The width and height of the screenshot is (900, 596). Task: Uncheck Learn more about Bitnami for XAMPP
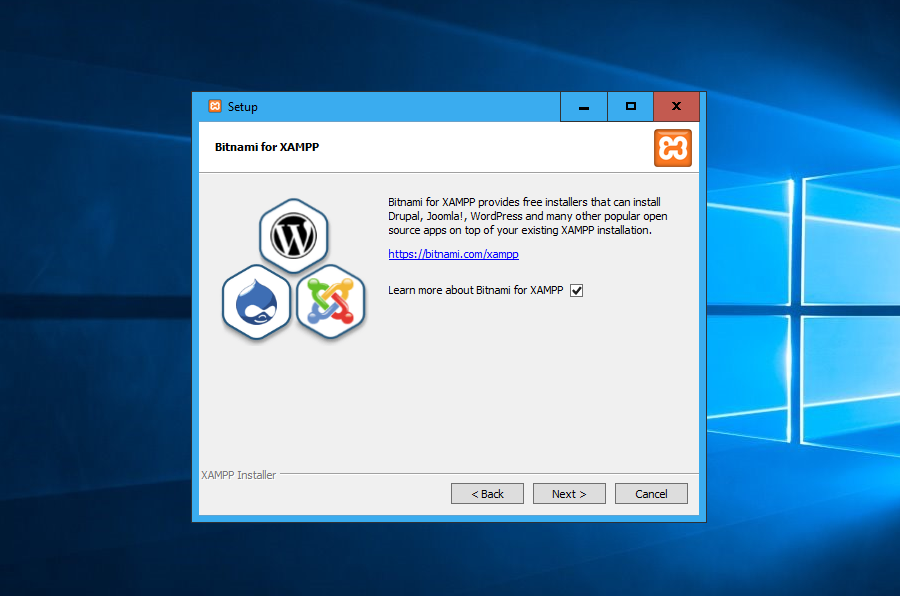(x=576, y=291)
